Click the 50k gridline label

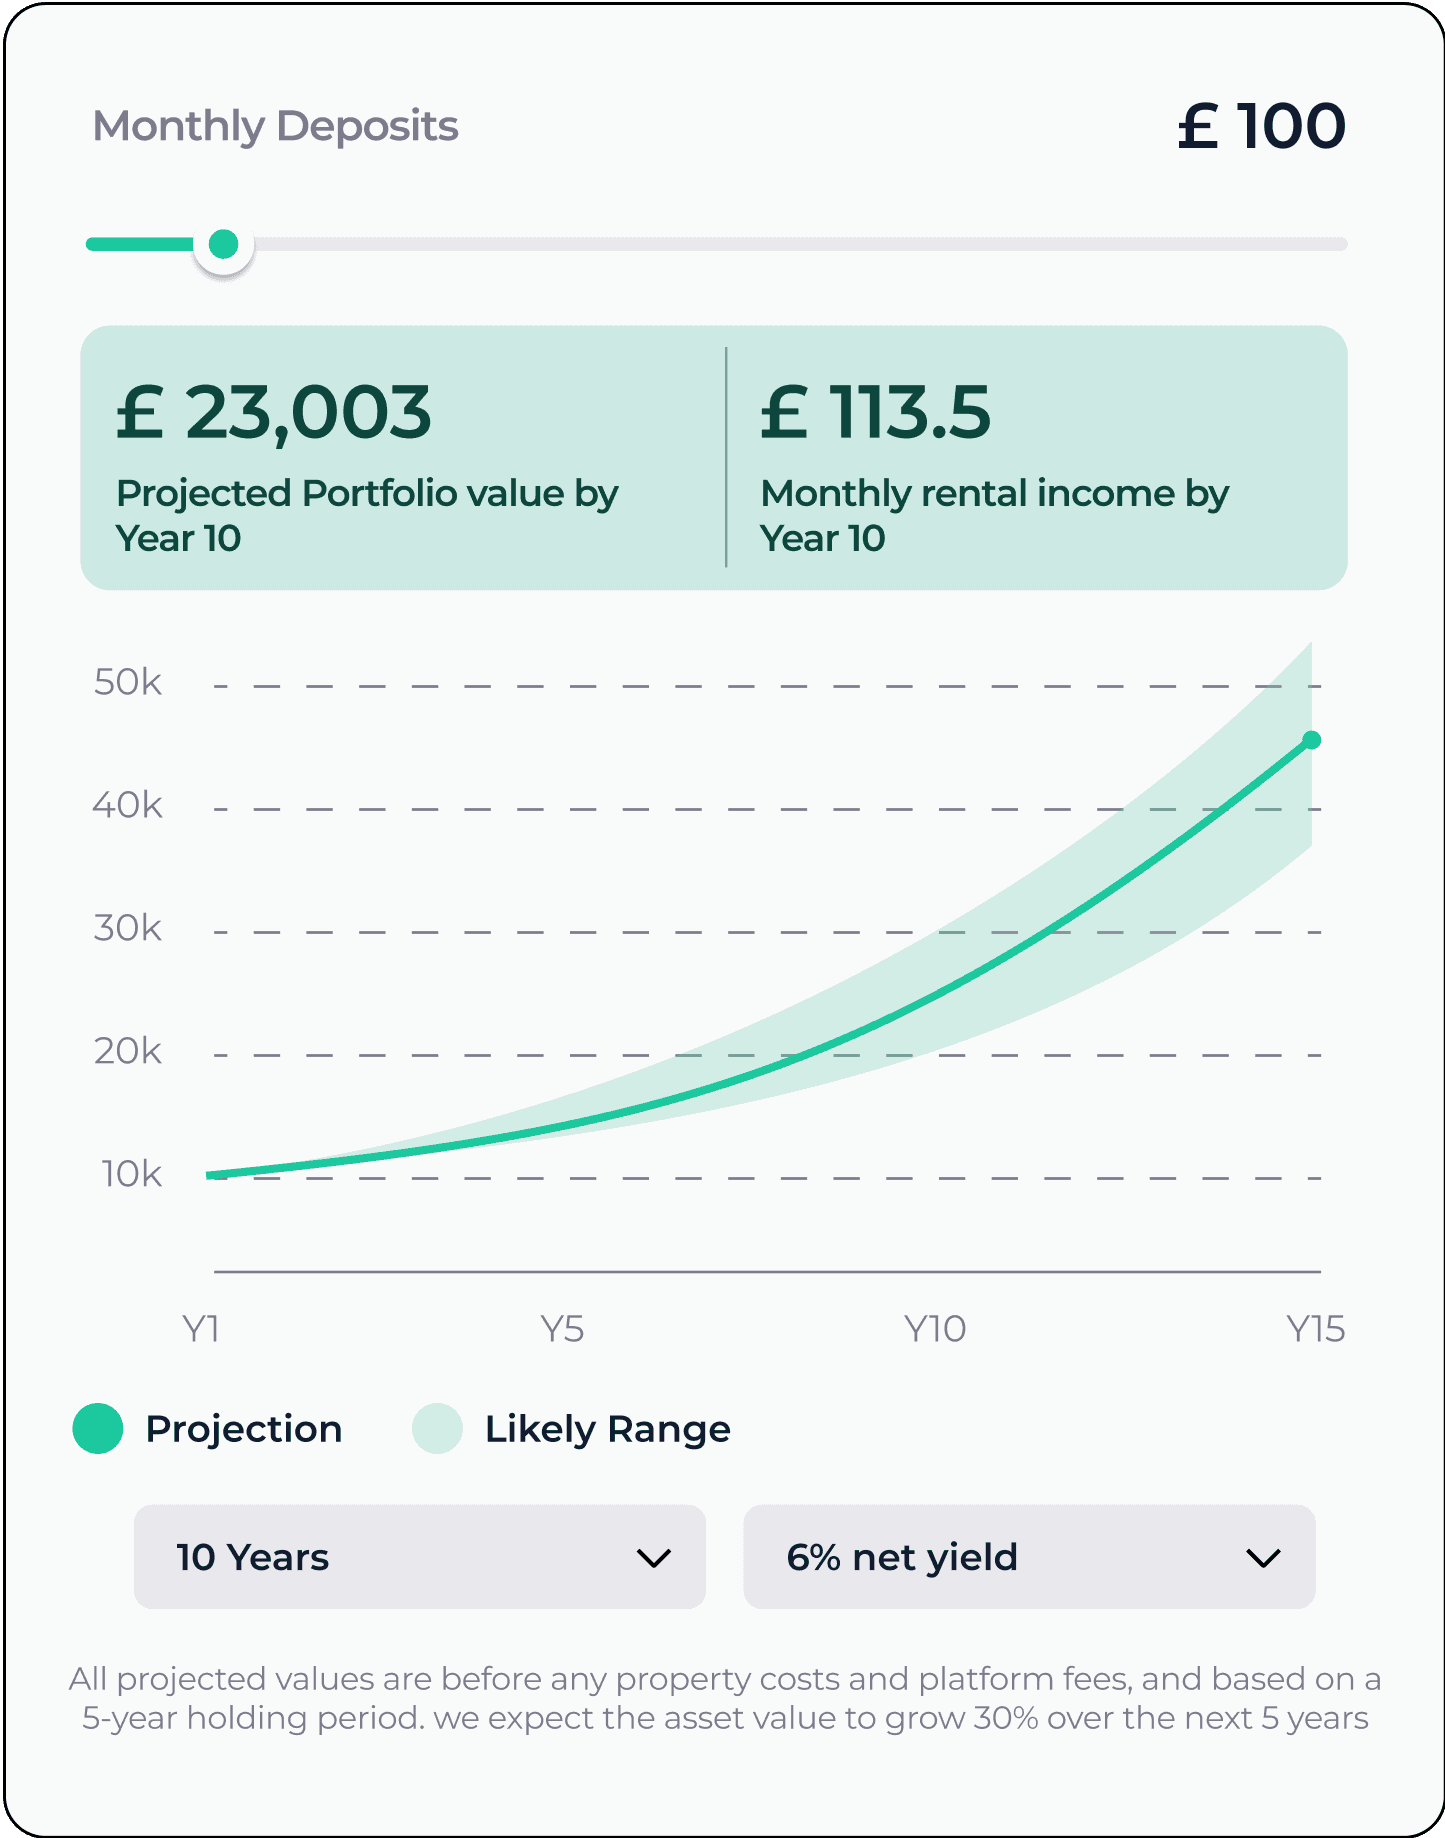click(x=127, y=682)
